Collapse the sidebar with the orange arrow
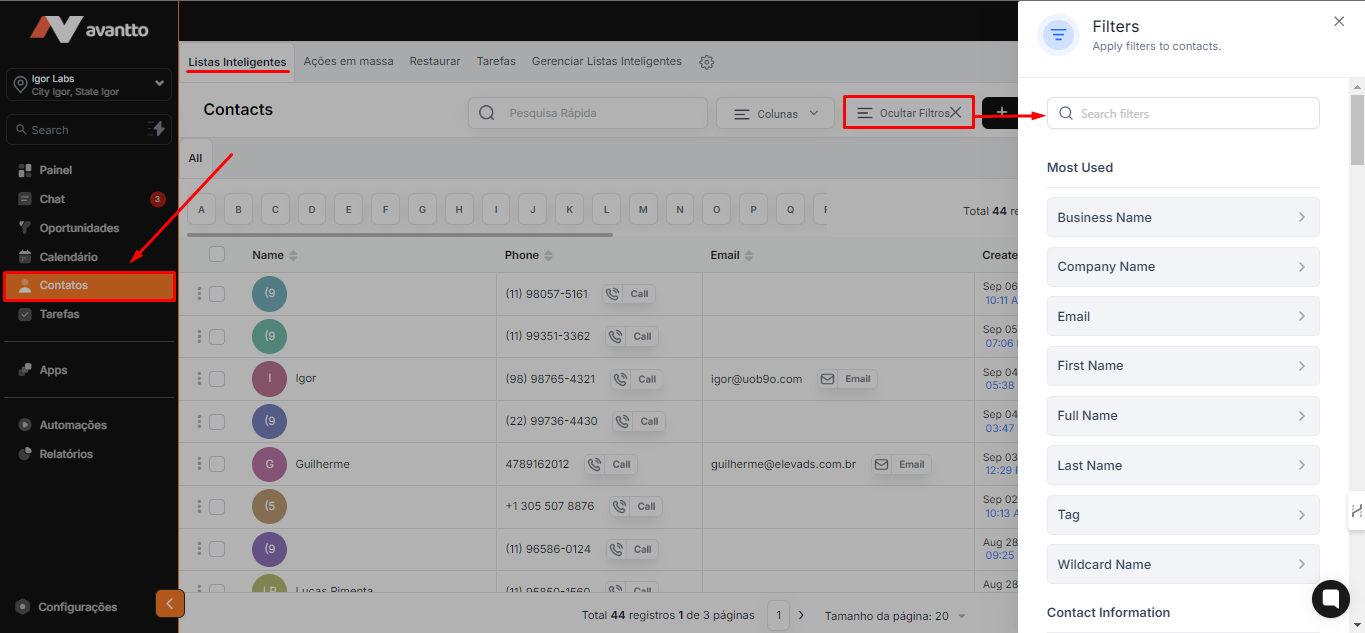The height and width of the screenshot is (633, 1365). coord(170,604)
